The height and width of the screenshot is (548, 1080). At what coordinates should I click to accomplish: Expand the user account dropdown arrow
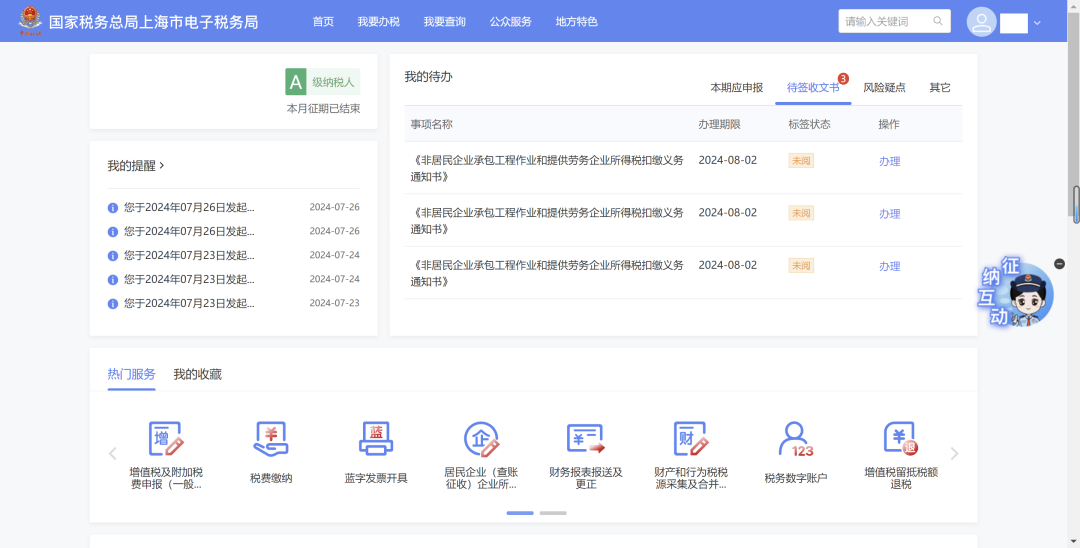(x=1037, y=23)
